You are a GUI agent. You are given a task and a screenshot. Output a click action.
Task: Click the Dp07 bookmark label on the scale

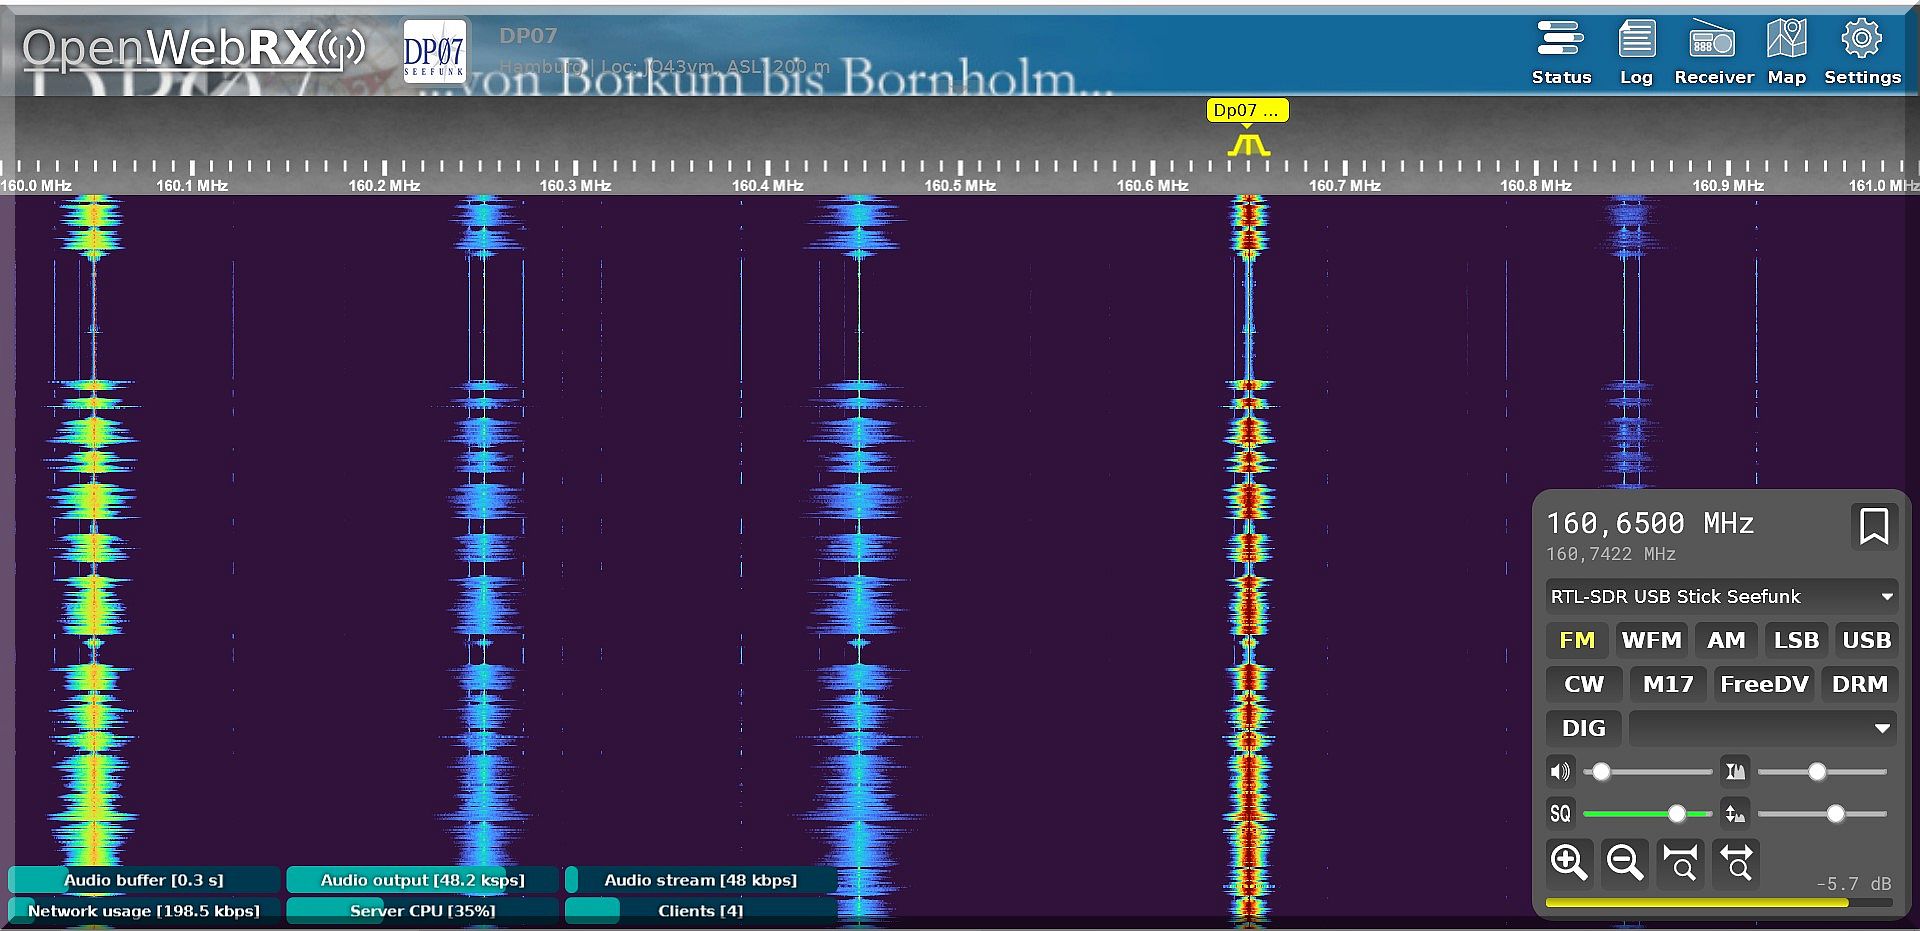tap(1246, 111)
